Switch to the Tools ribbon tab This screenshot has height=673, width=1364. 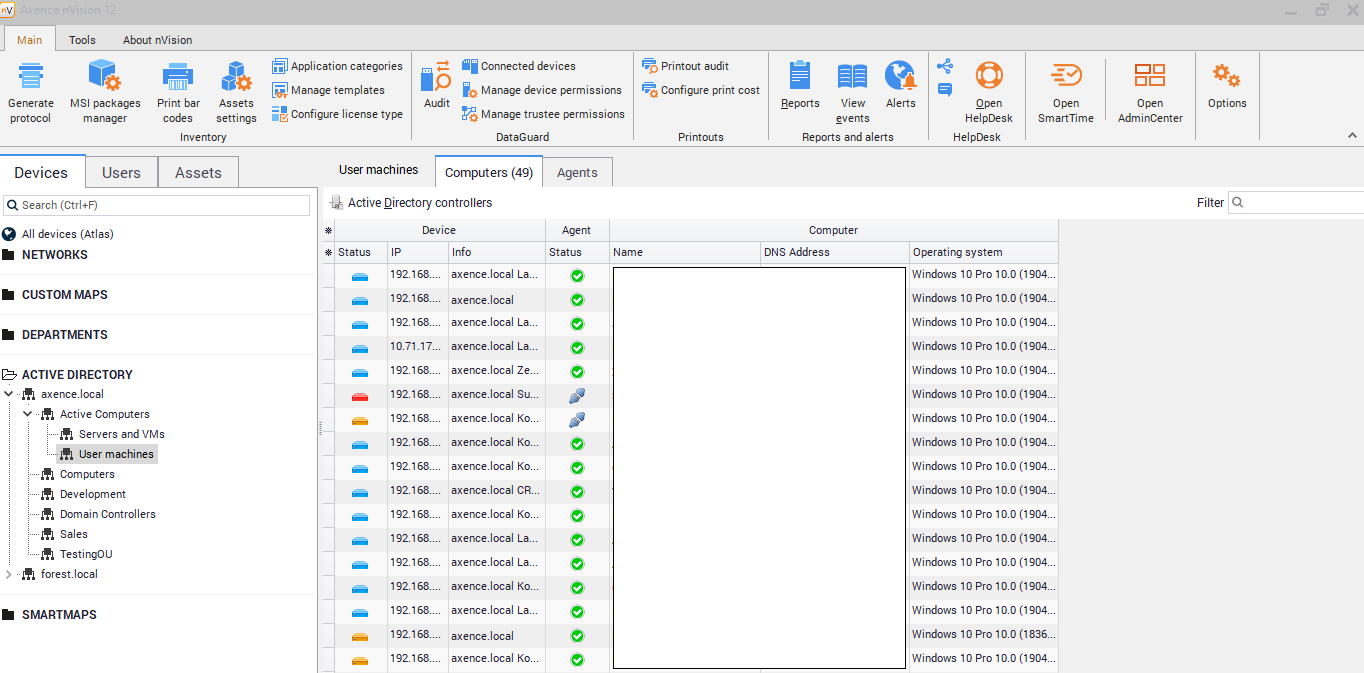82,40
